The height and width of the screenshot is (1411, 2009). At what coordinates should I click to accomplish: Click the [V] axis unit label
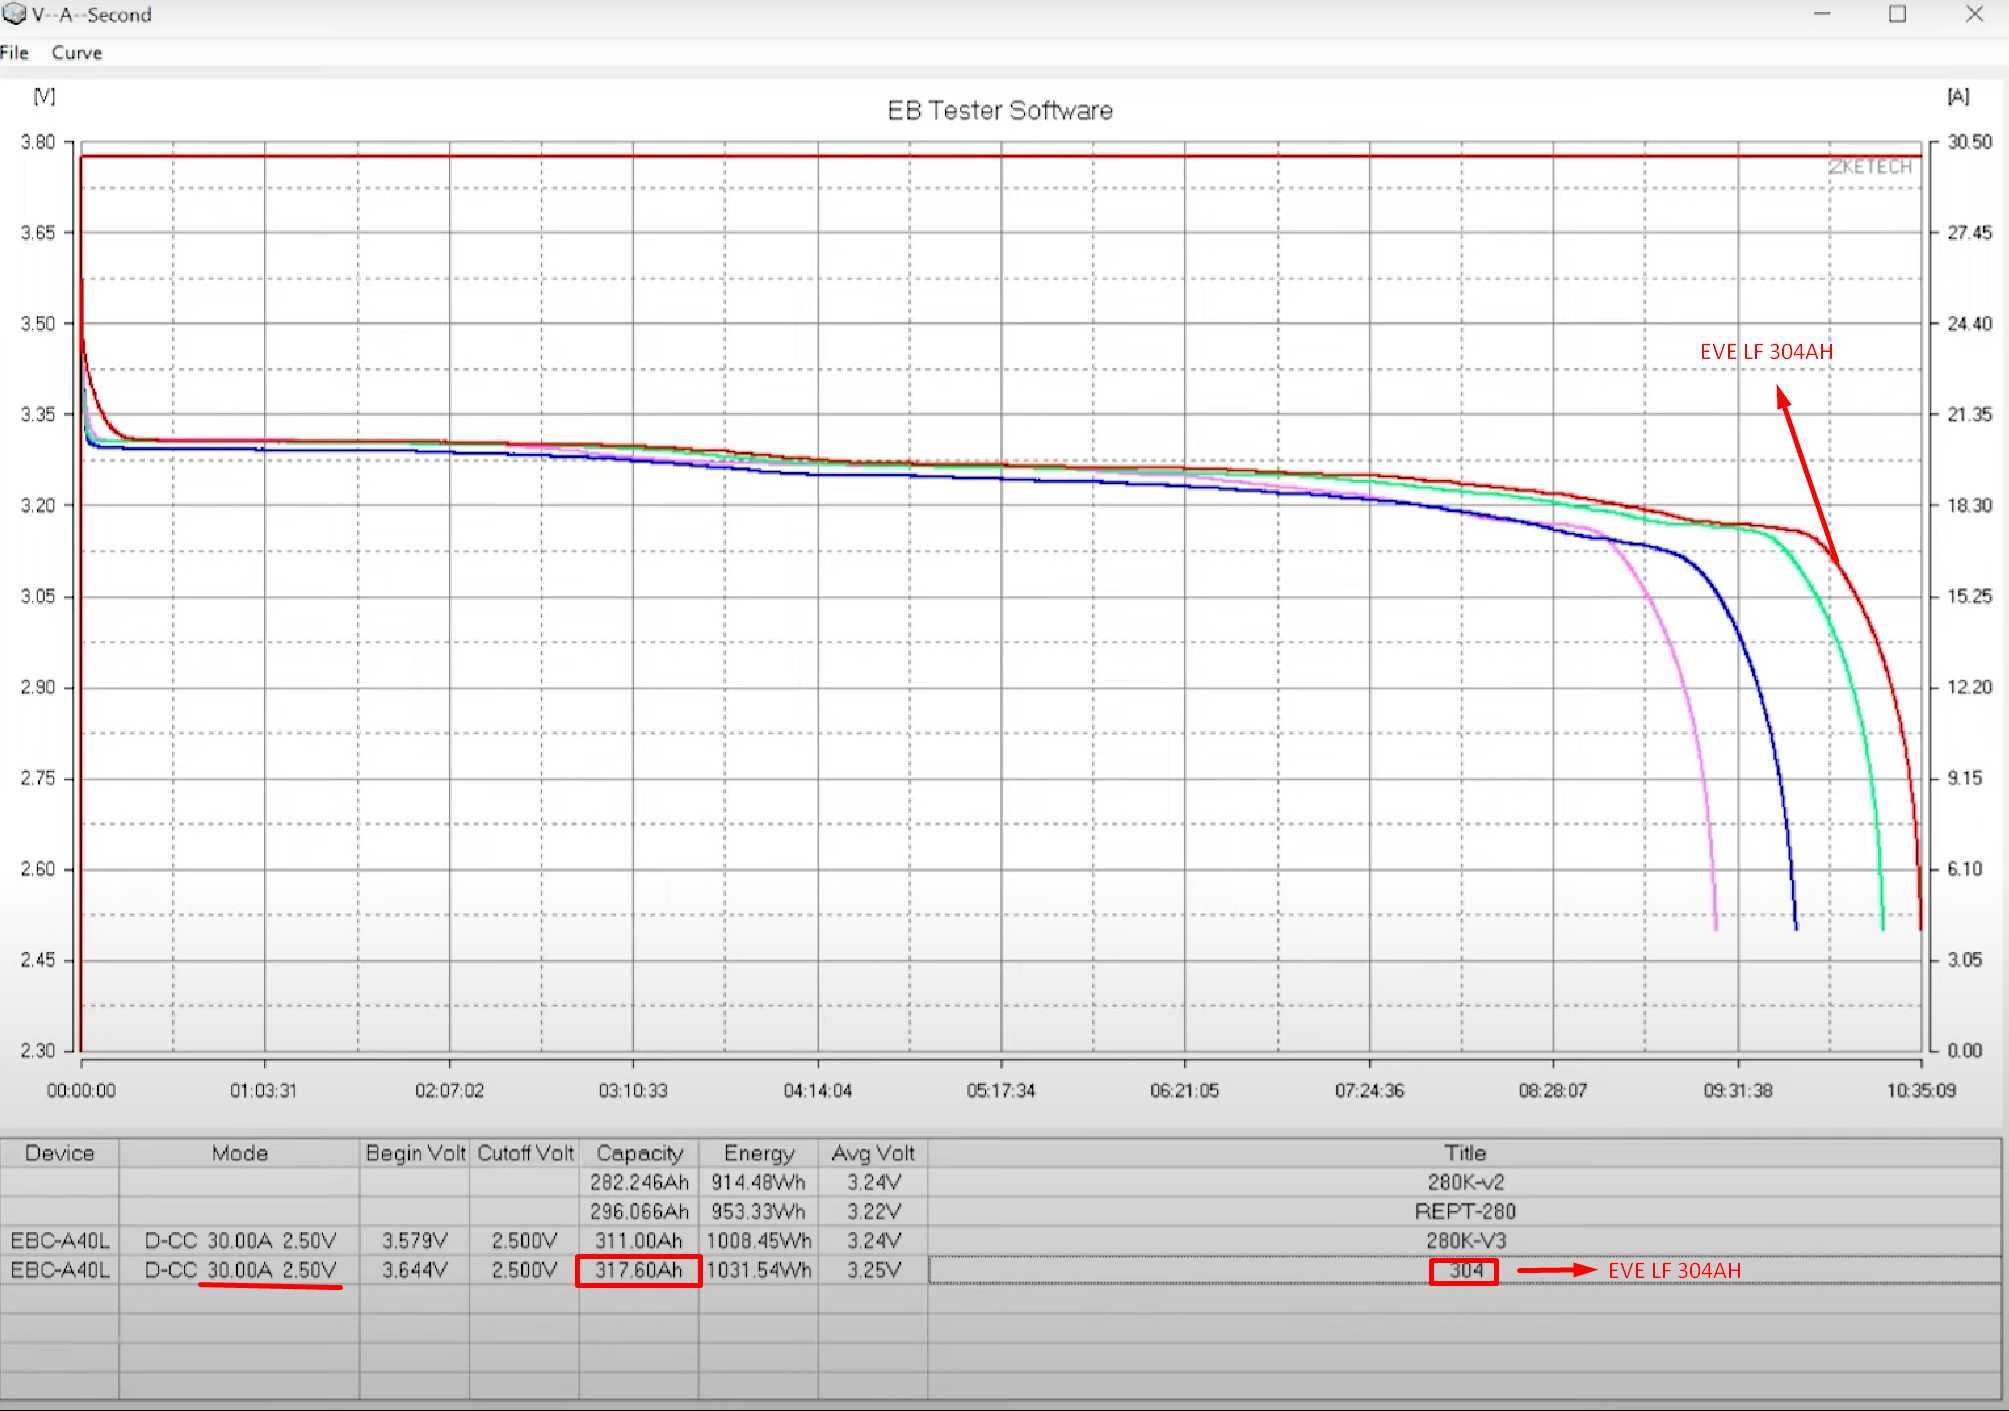pos(44,96)
